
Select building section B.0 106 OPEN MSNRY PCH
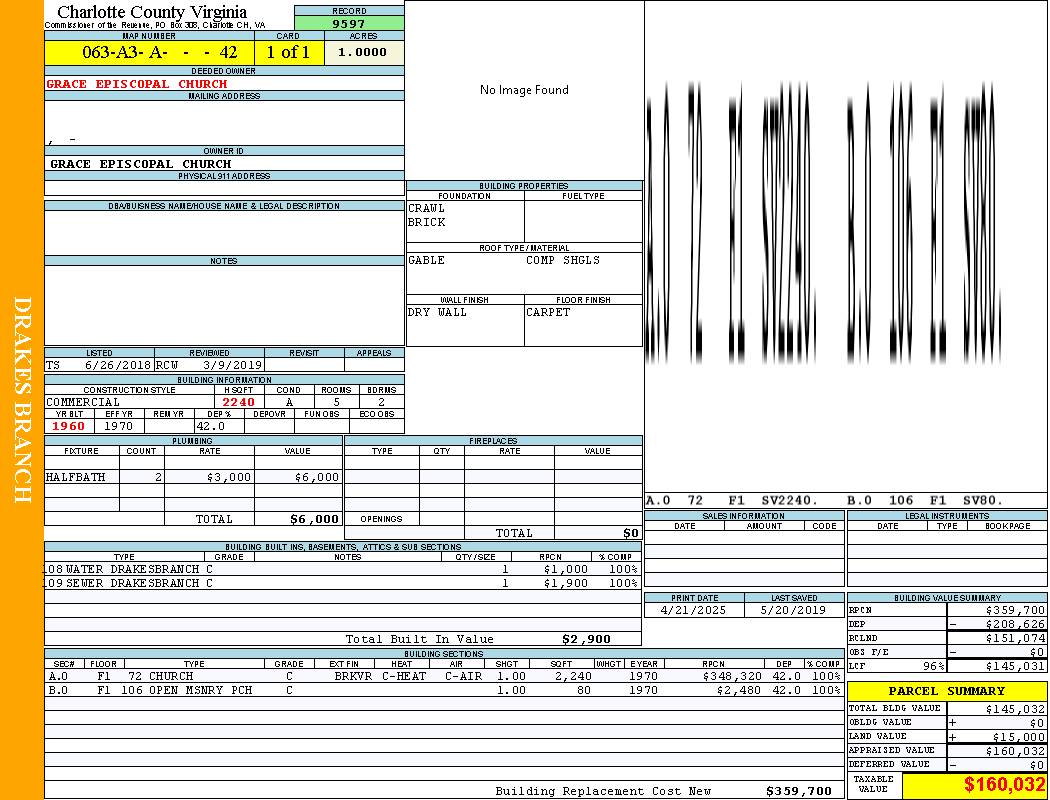pos(444,690)
